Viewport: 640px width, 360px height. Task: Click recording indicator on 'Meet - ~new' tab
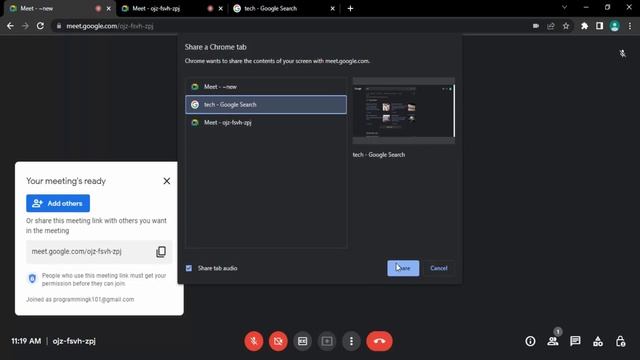[98, 8]
